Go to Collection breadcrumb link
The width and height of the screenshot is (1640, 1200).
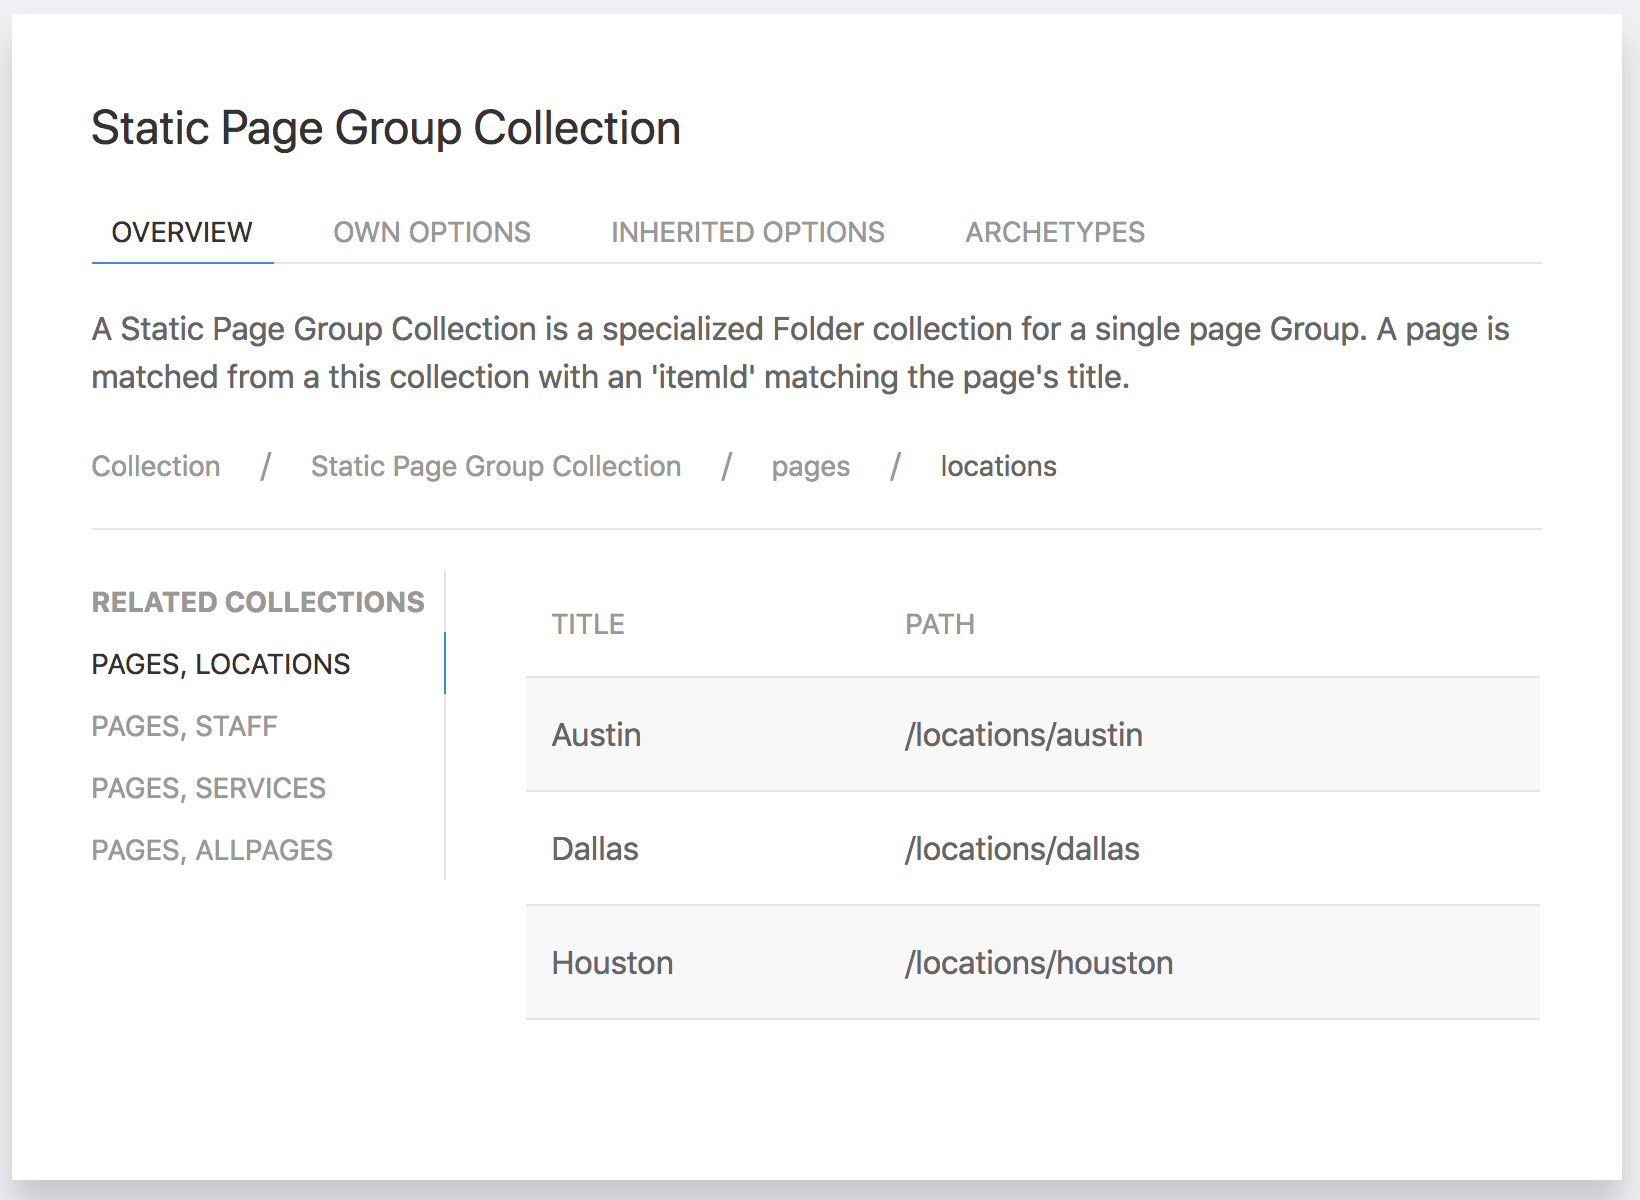pos(156,466)
